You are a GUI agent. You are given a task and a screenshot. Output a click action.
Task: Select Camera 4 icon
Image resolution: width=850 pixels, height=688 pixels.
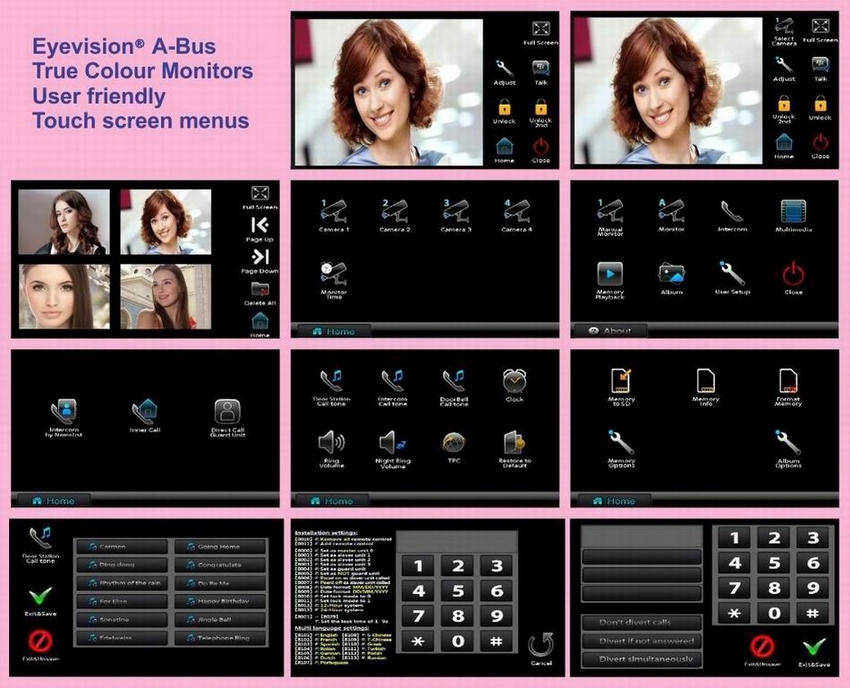tap(517, 211)
